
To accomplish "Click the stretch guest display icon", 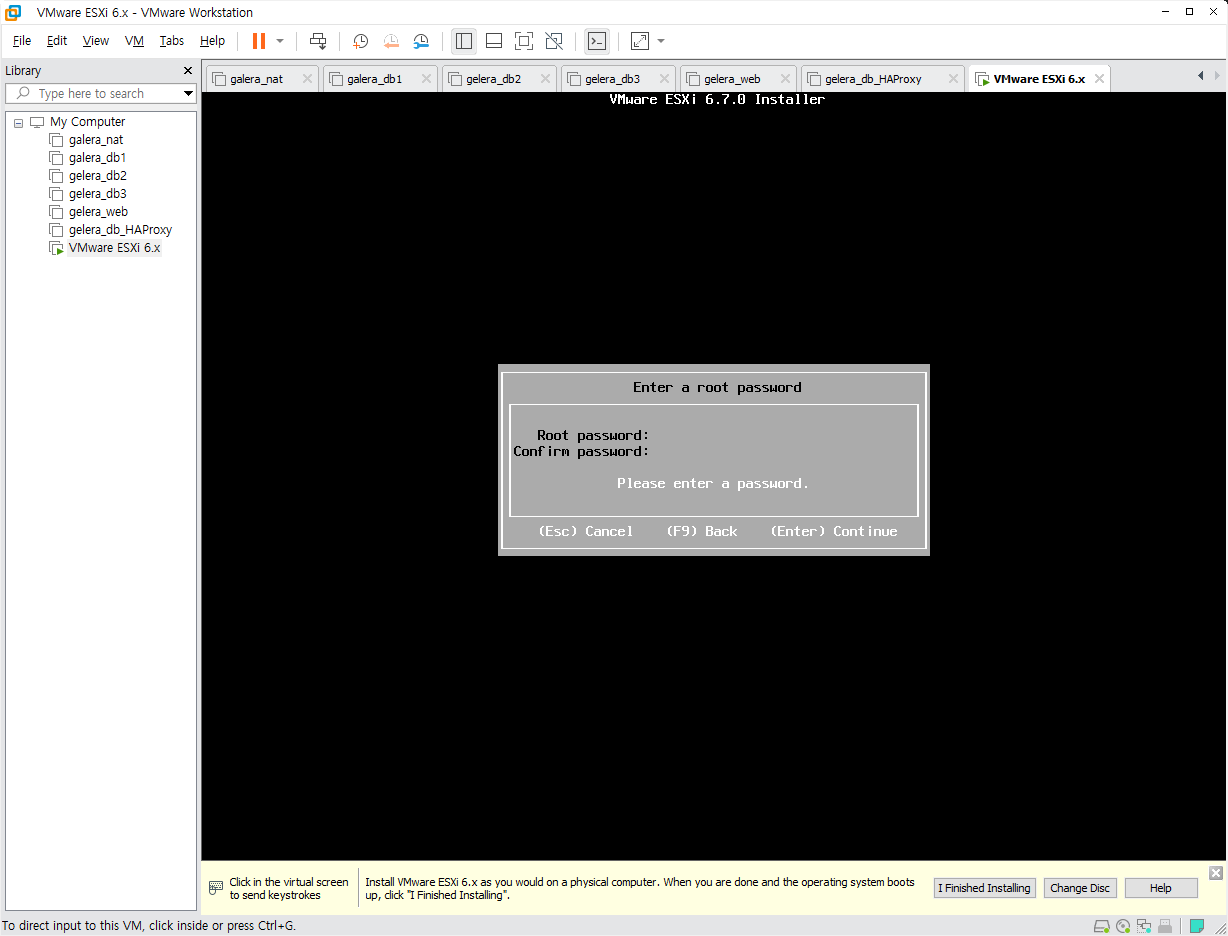I will pyautogui.click(x=640, y=41).
